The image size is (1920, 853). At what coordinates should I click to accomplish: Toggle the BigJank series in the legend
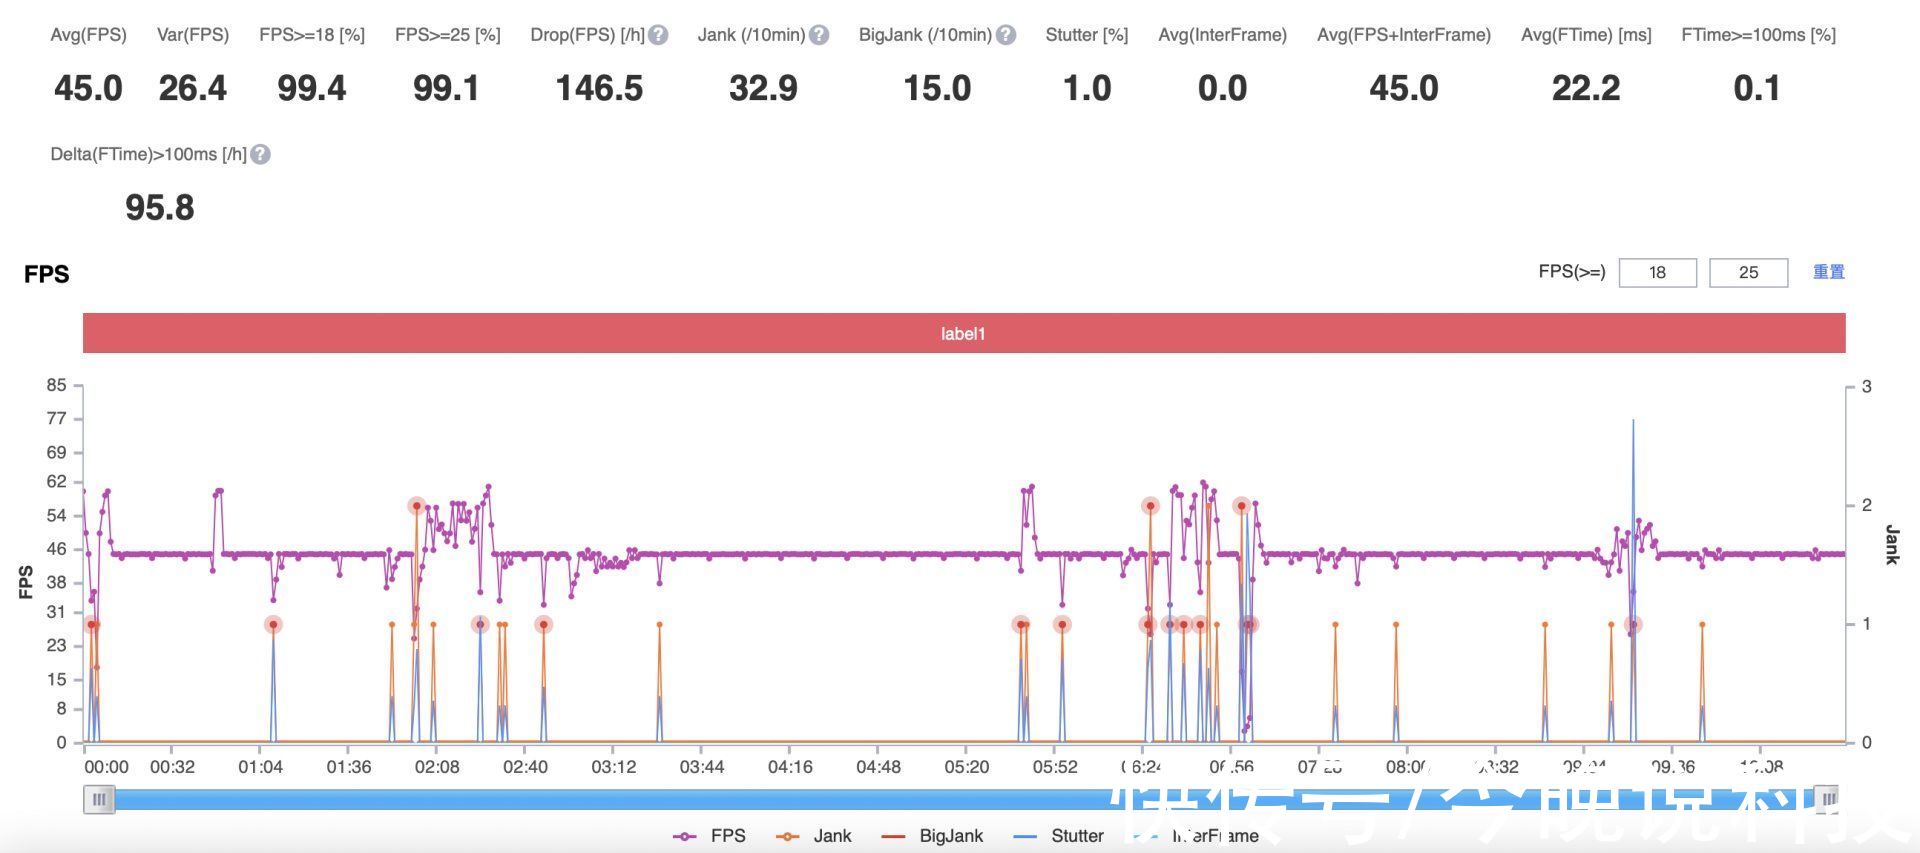[932, 836]
